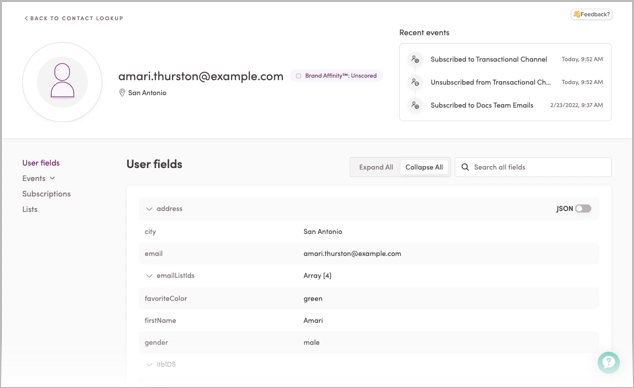Toggle the JSON switch for address
634x388 pixels.
(583, 209)
